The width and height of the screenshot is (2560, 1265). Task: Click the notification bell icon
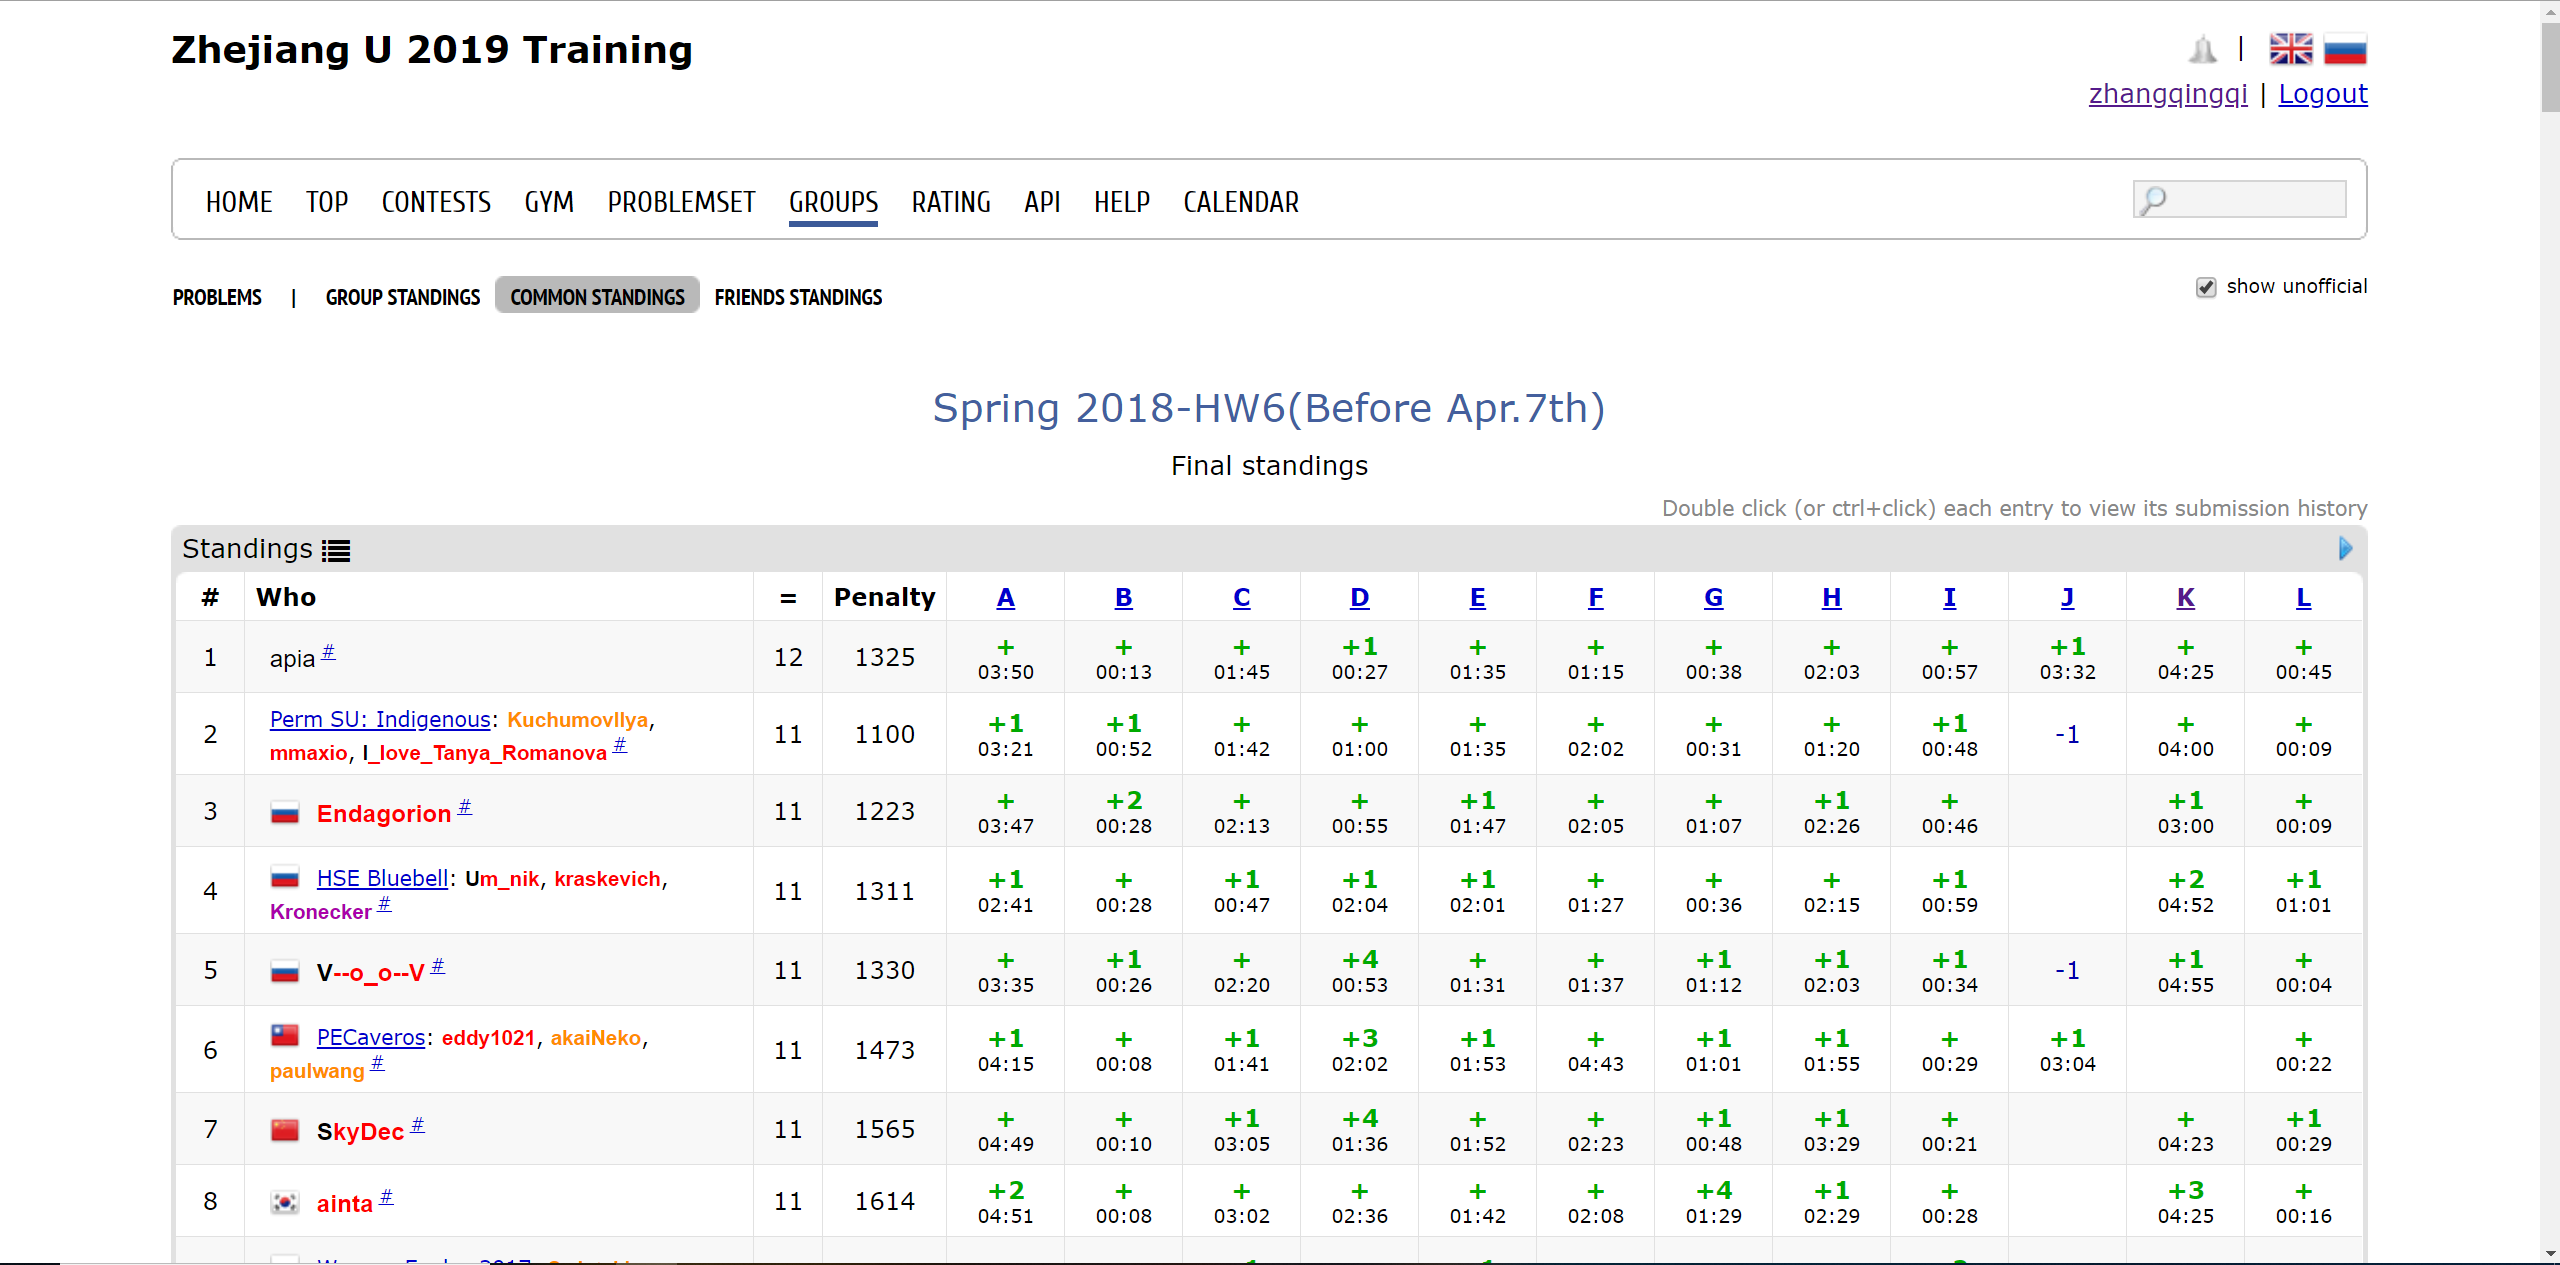coord(2202,49)
